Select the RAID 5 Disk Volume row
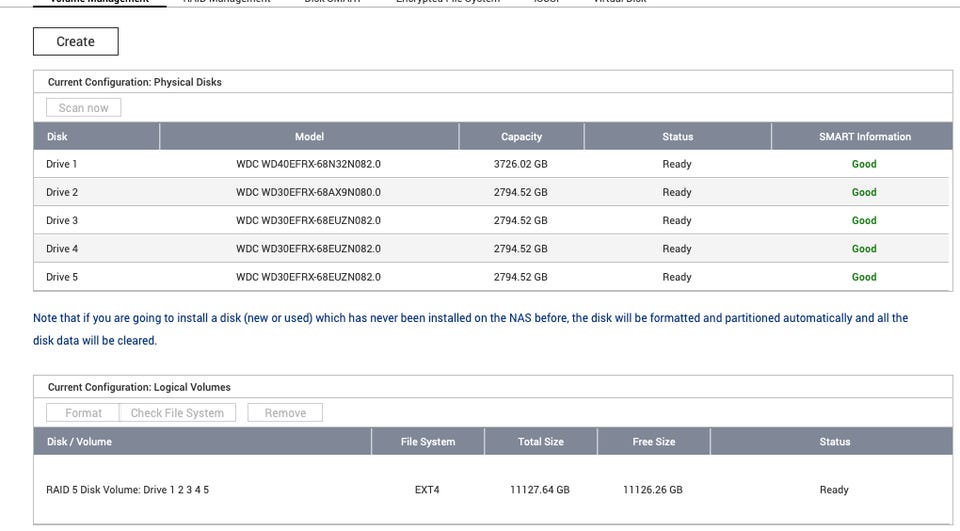The height and width of the screenshot is (531, 960). [128, 490]
